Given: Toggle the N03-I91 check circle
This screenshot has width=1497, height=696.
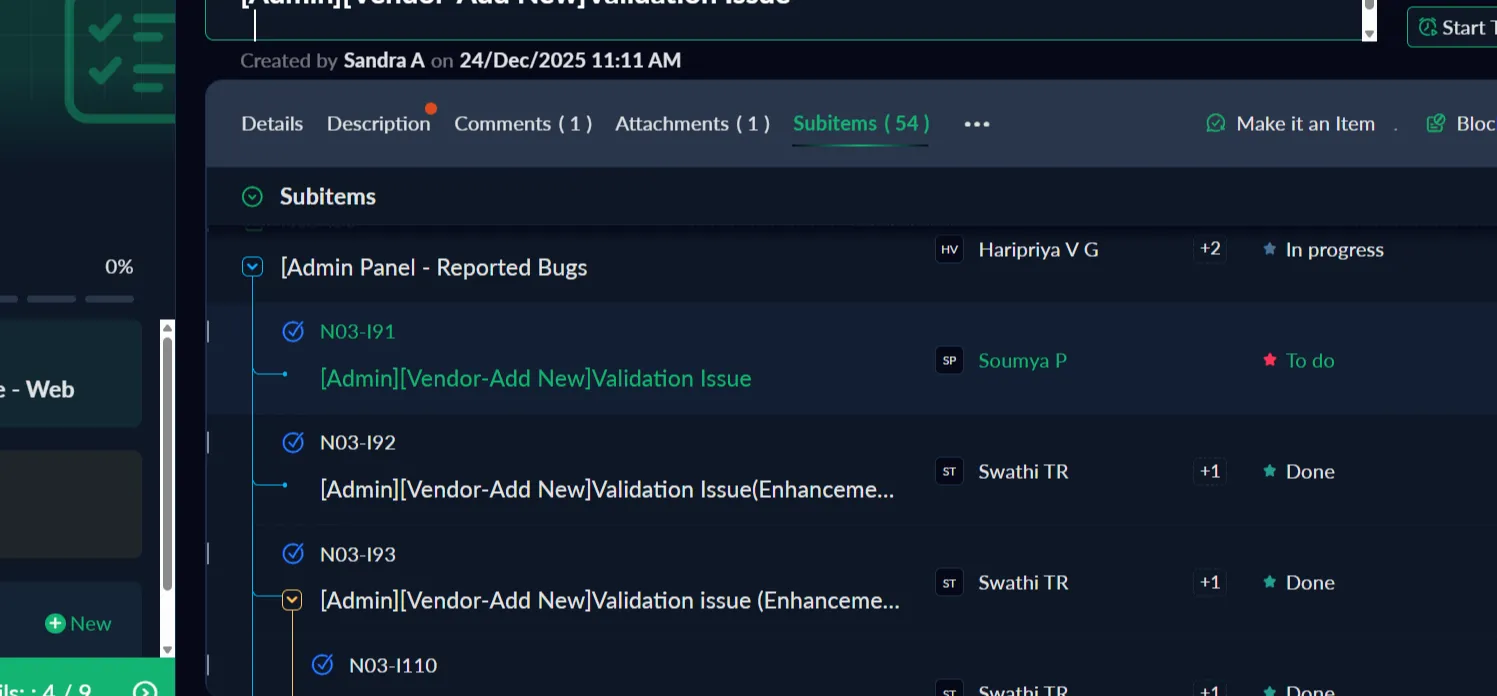Looking at the screenshot, I should (293, 331).
